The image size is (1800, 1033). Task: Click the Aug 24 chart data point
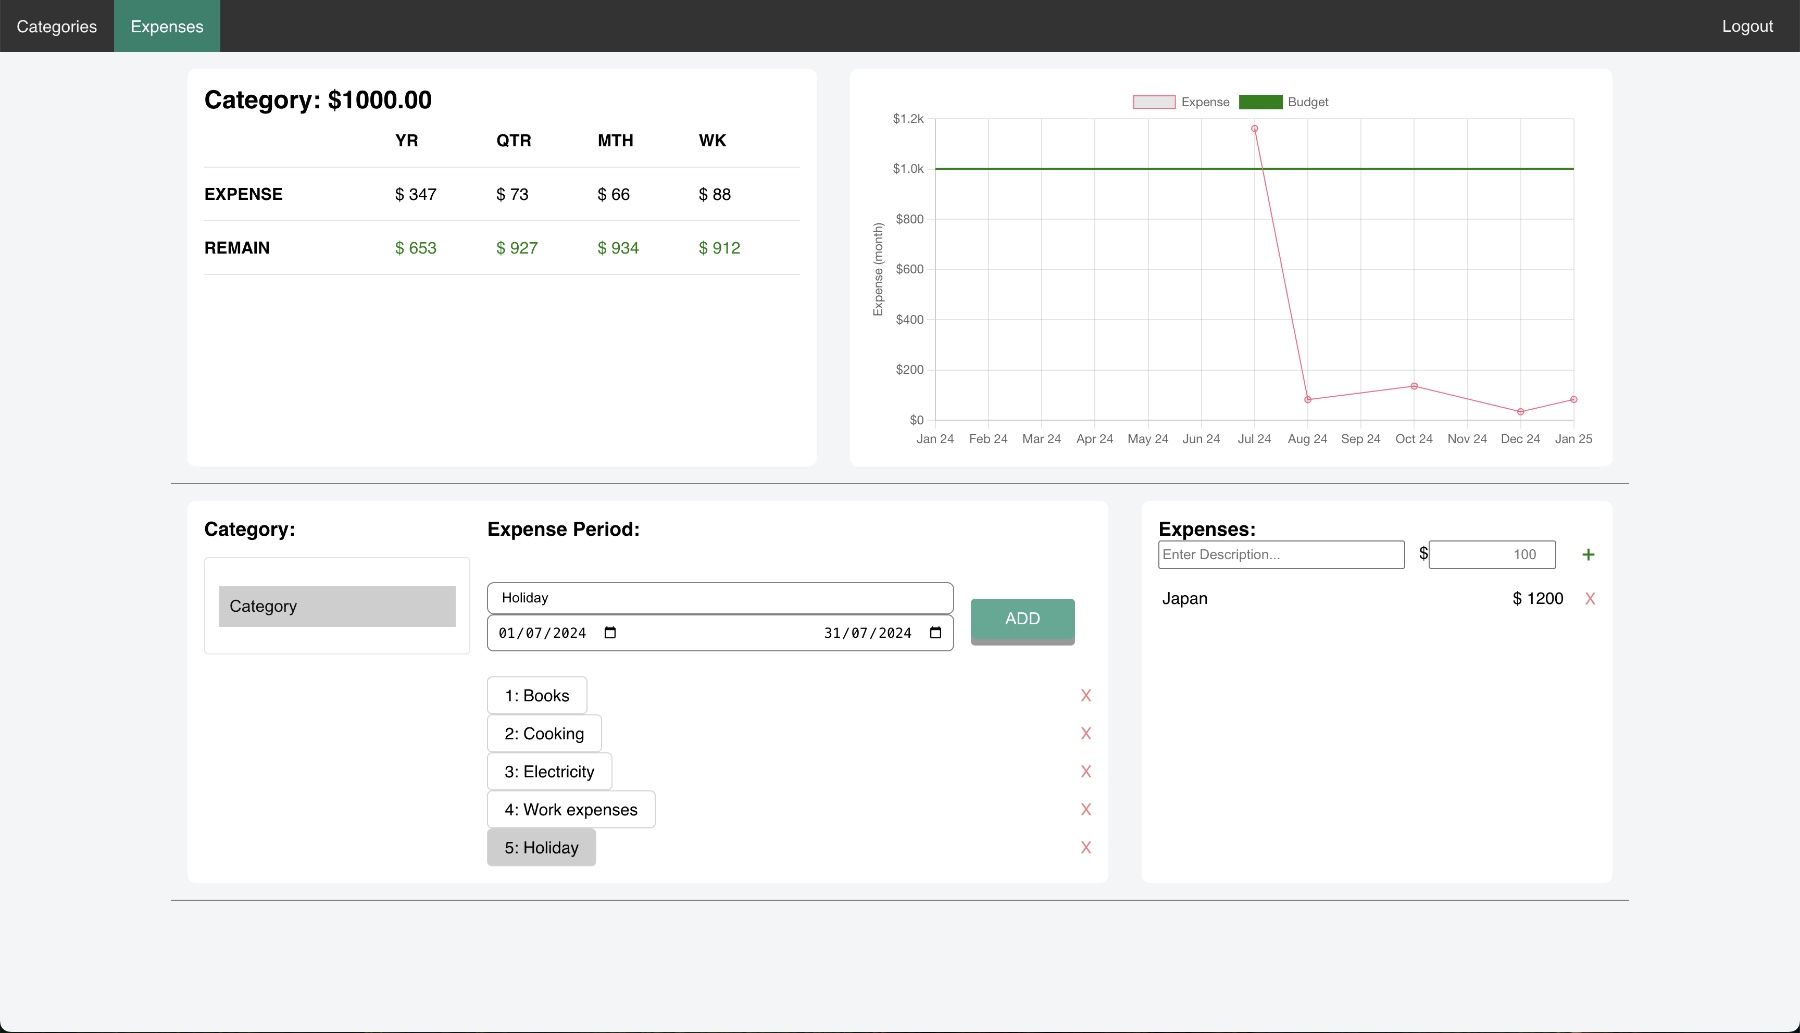coord(1308,400)
